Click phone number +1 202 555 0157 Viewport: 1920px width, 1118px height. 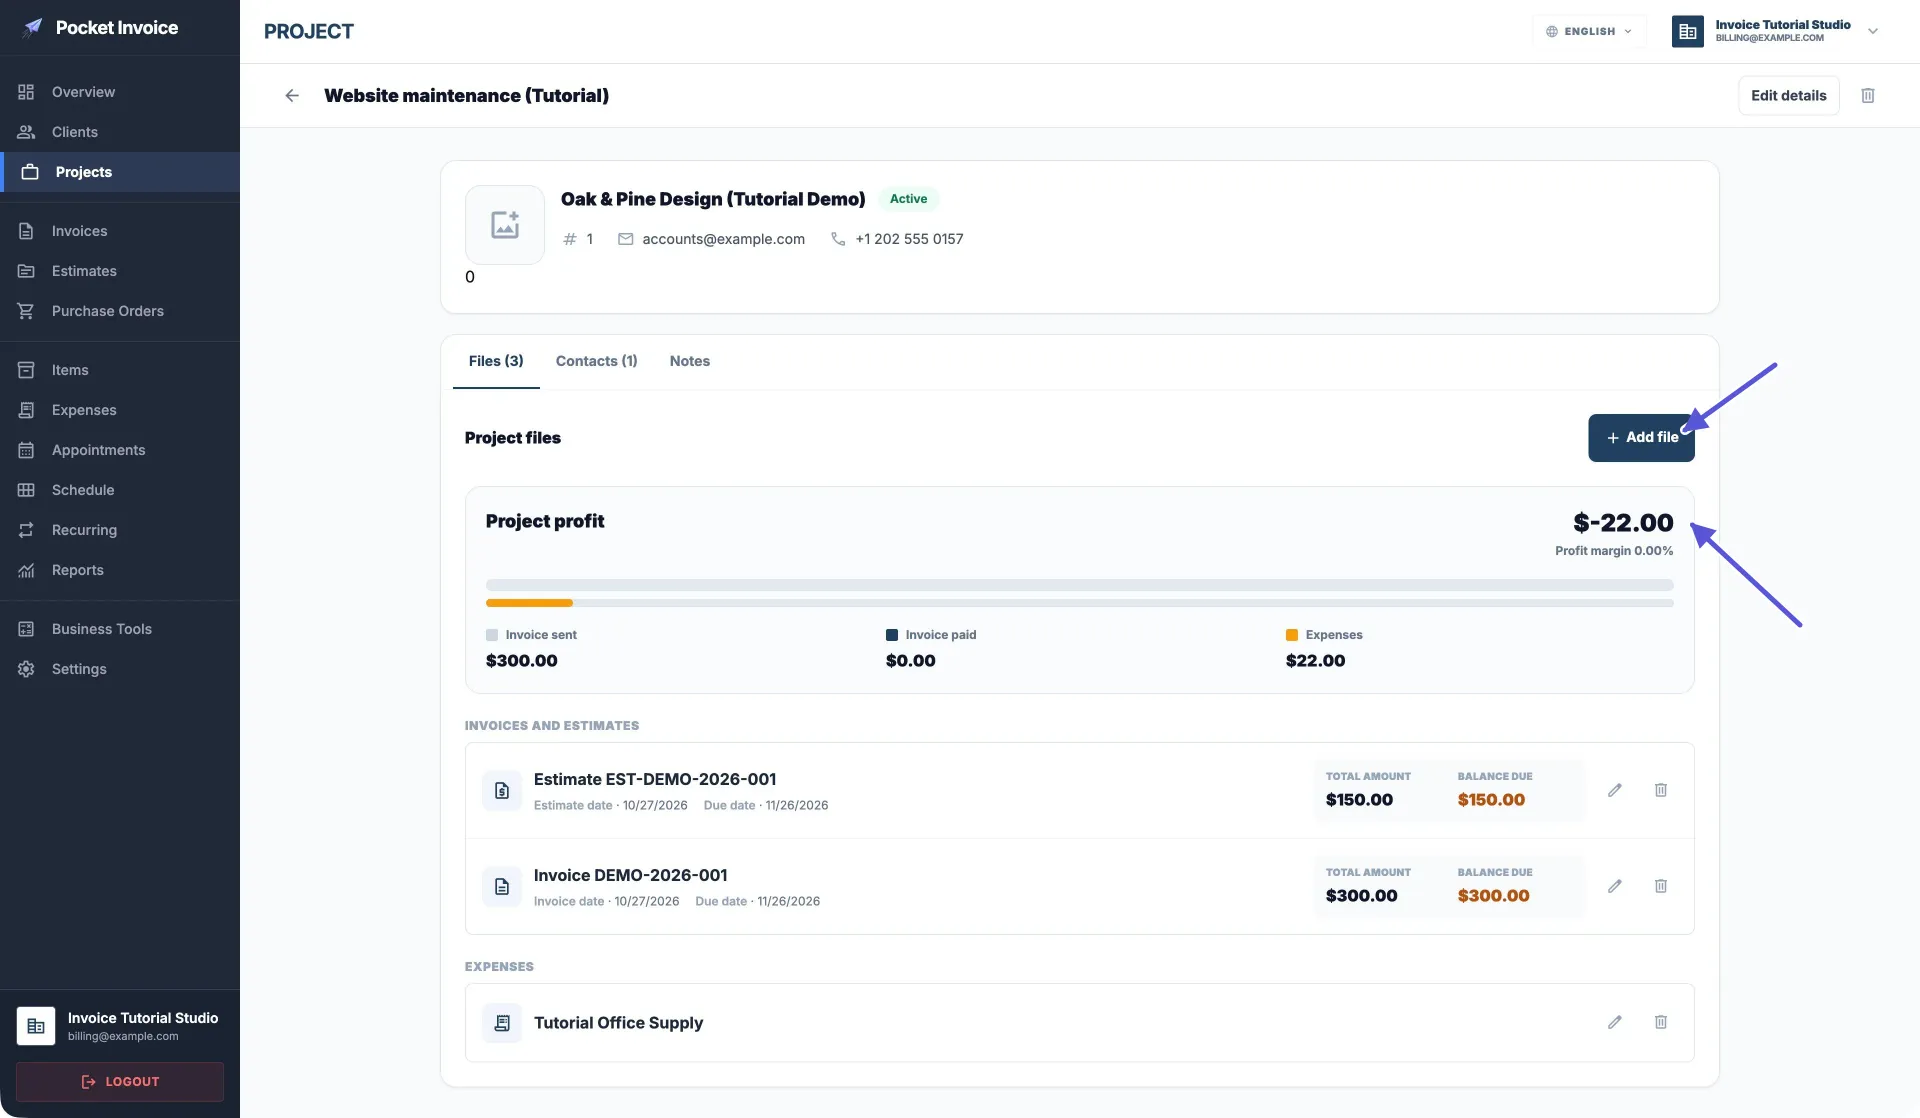pos(909,239)
